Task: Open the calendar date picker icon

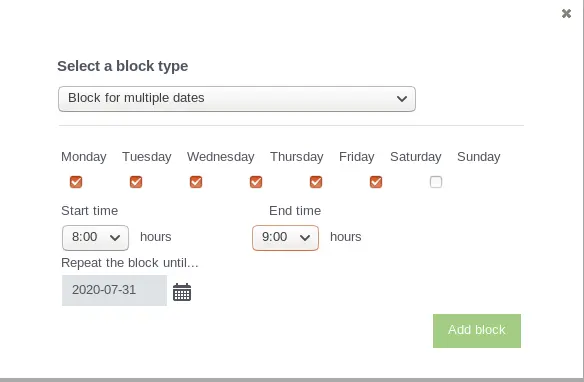Action: click(182, 292)
